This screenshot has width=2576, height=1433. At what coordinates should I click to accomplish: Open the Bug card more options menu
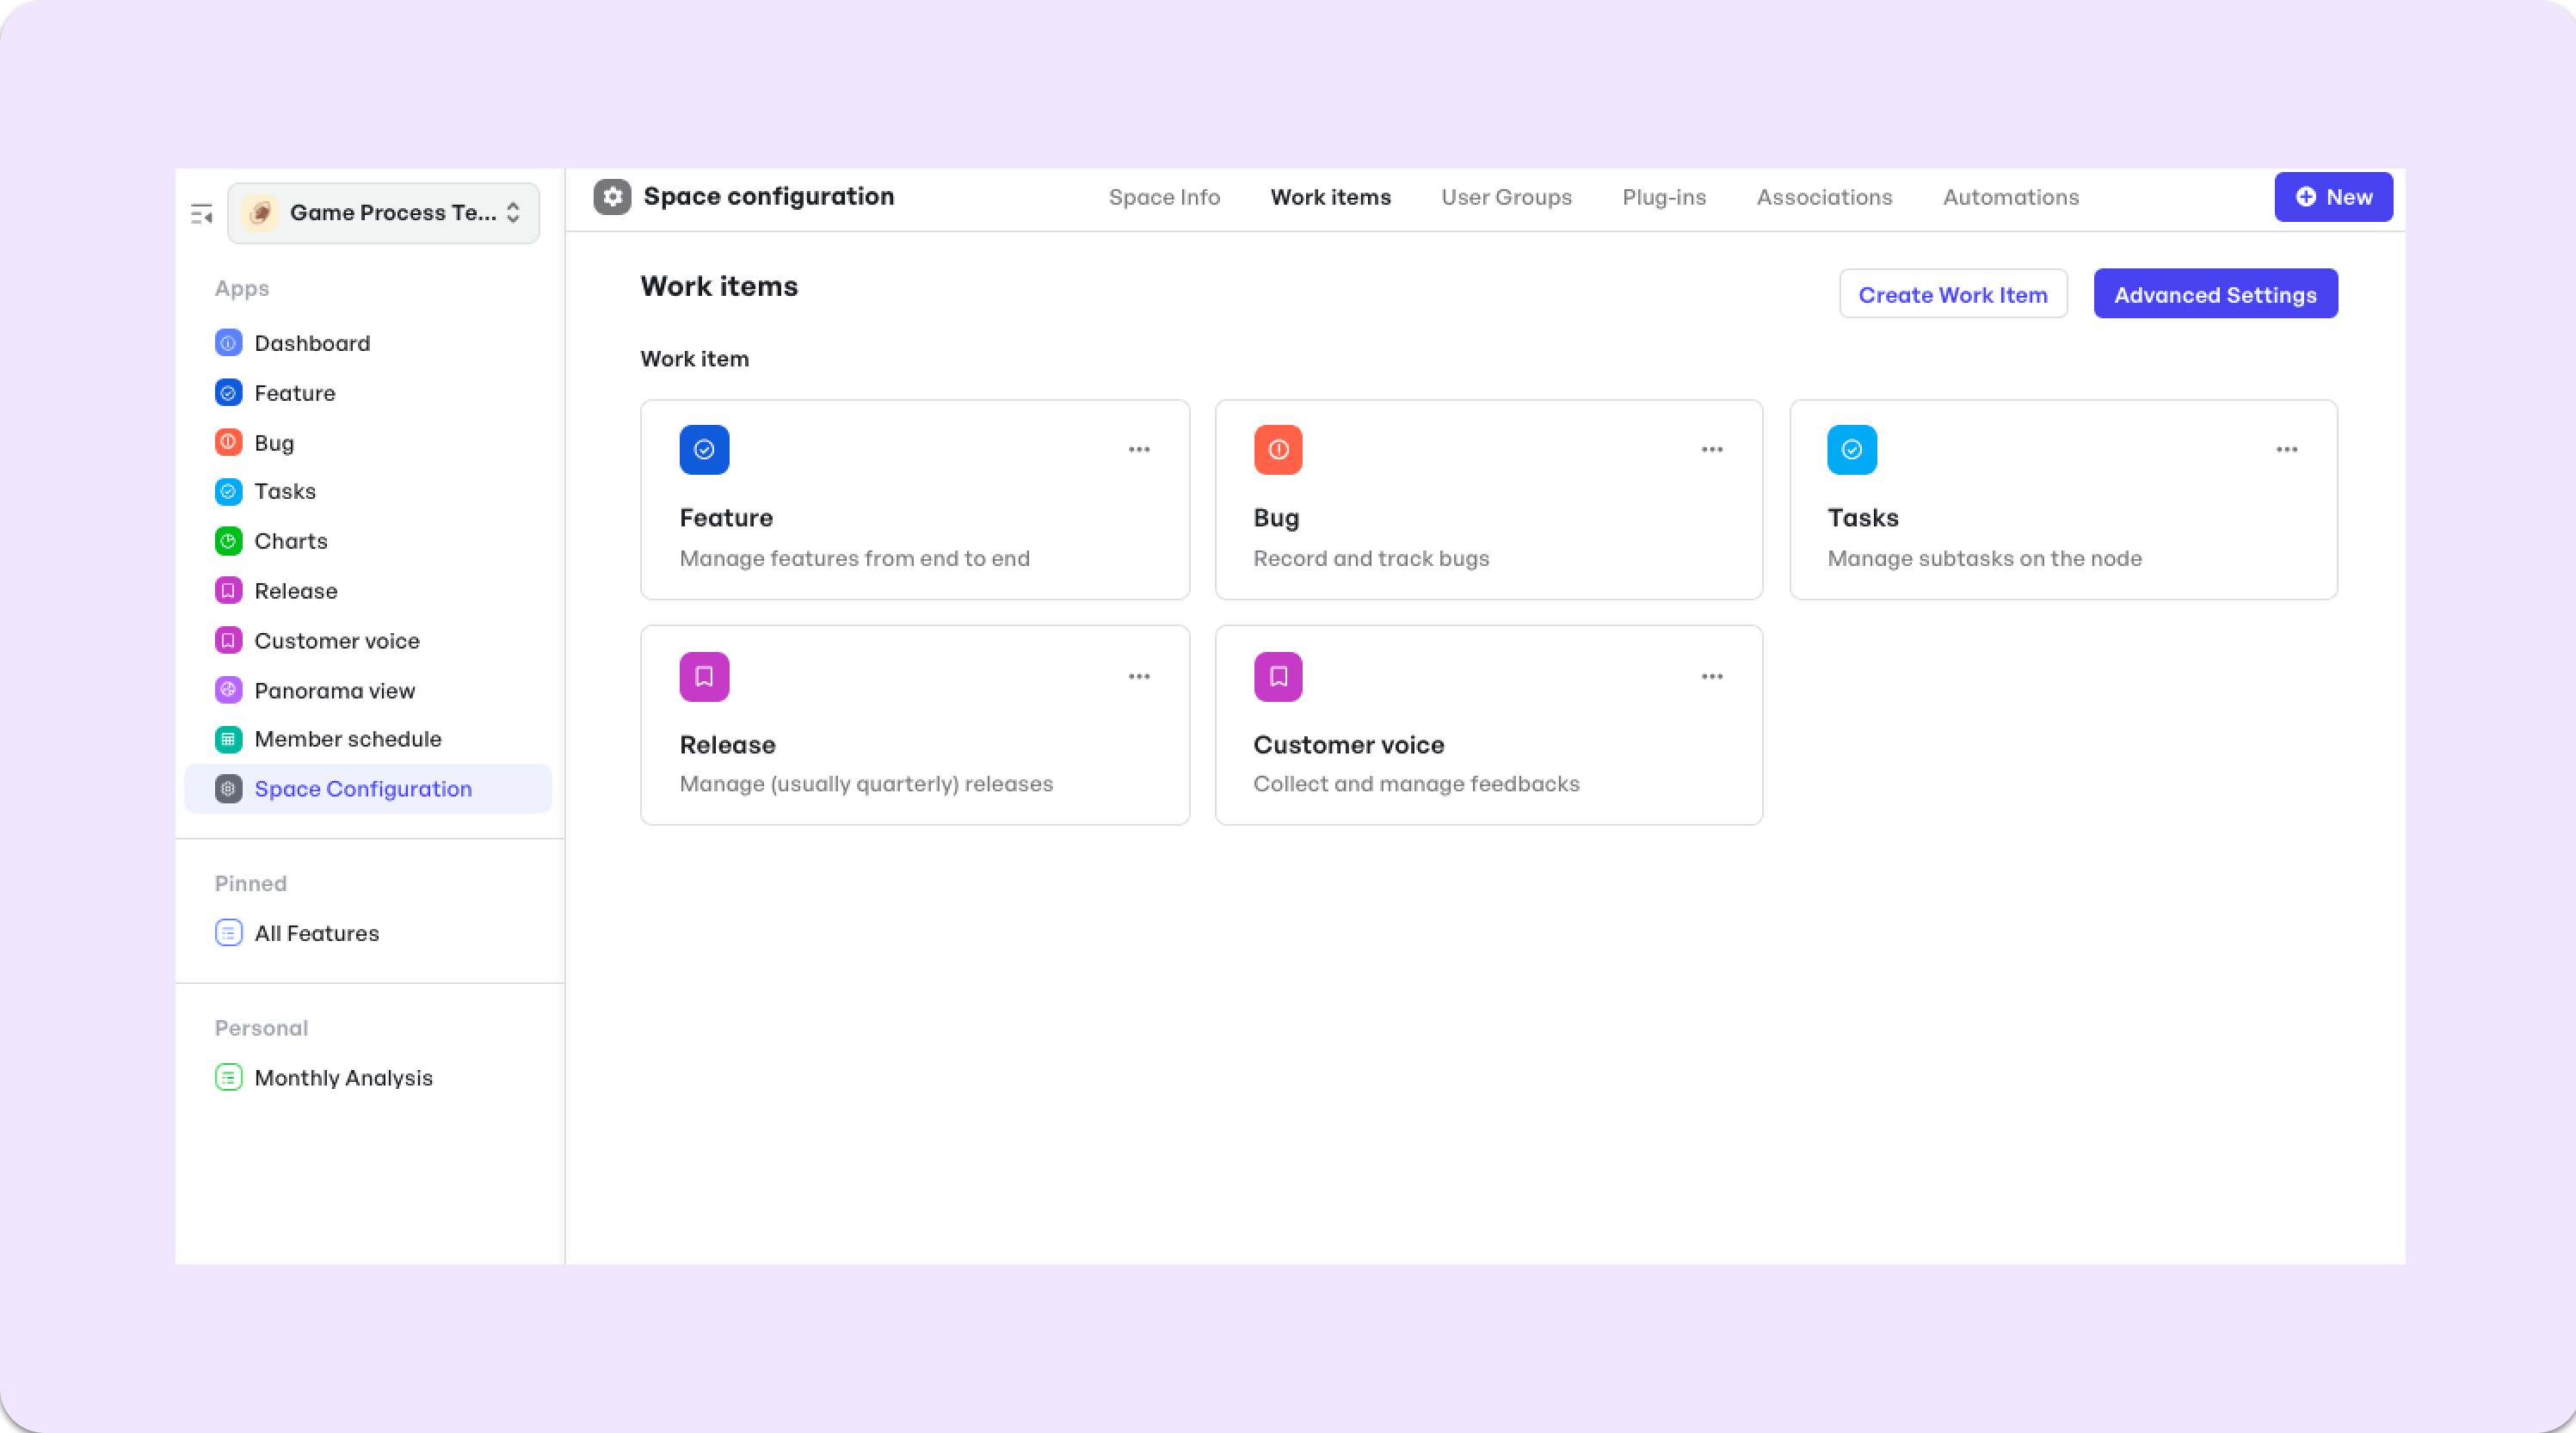tap(1712, 450)
